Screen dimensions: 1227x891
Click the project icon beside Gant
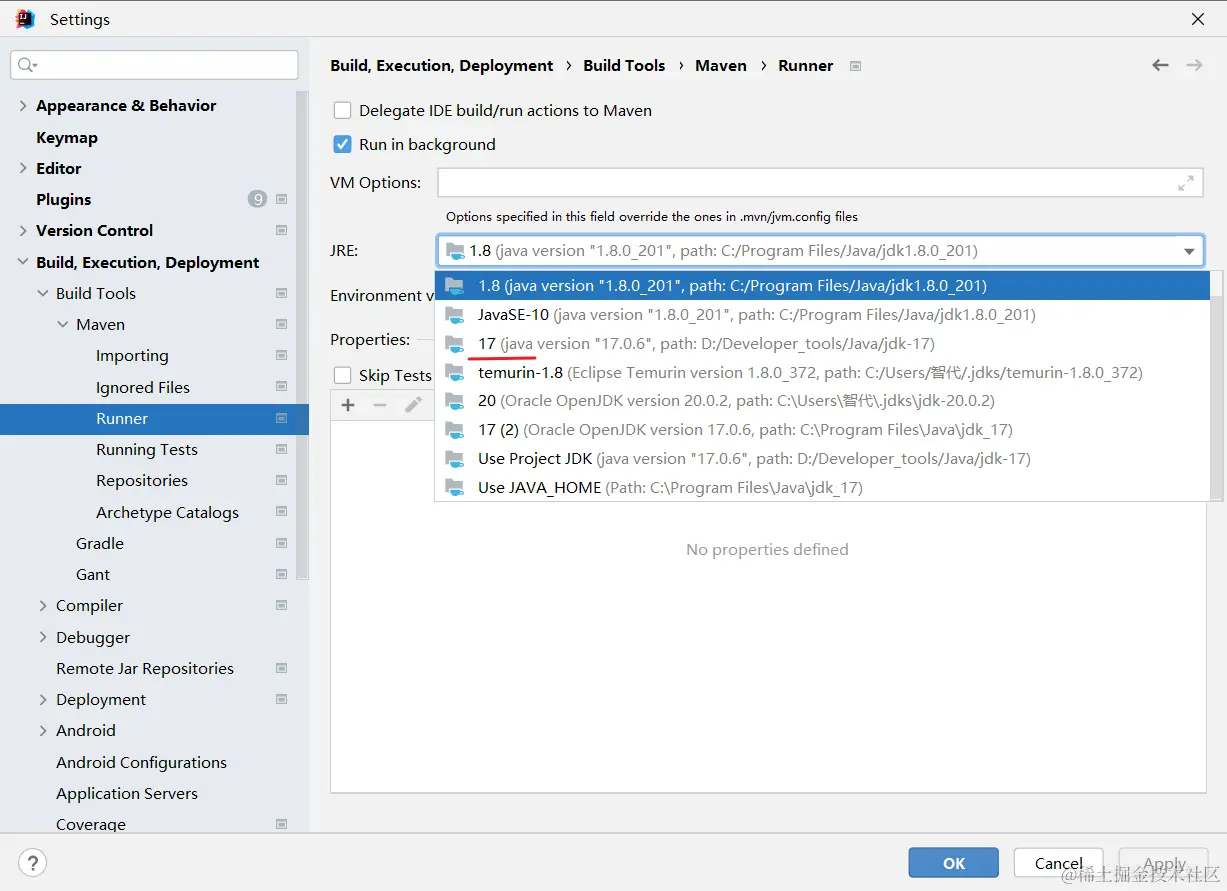[x=281, y=574]
